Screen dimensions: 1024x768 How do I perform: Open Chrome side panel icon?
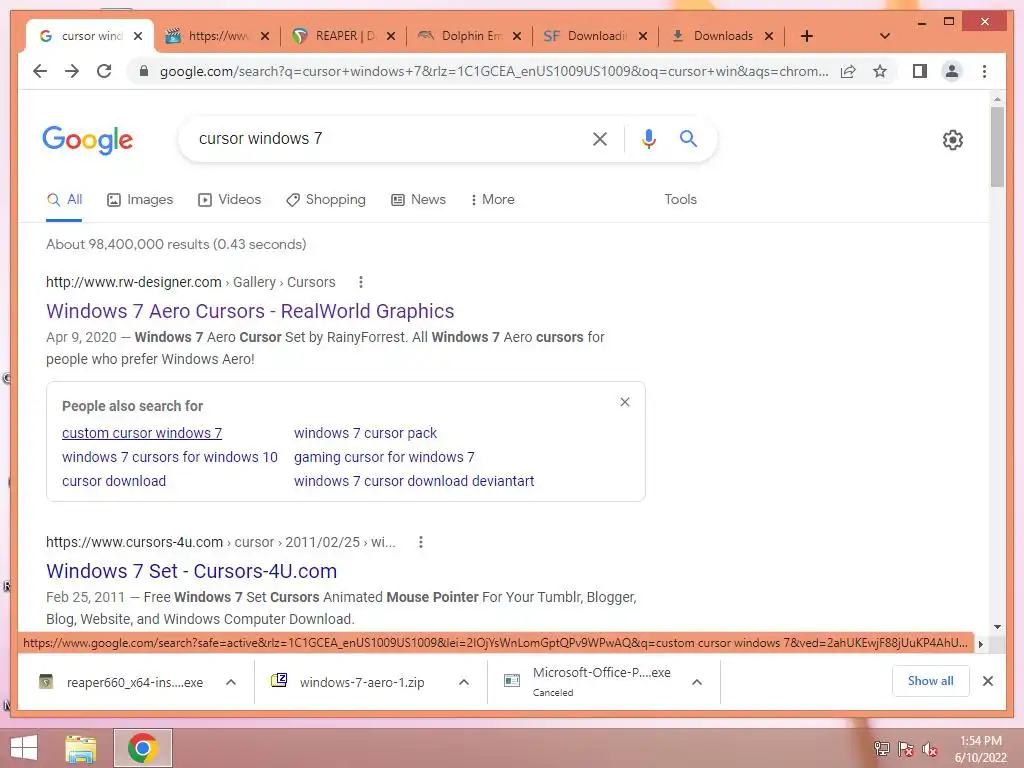pyautogui.click(x=920, y=71)
